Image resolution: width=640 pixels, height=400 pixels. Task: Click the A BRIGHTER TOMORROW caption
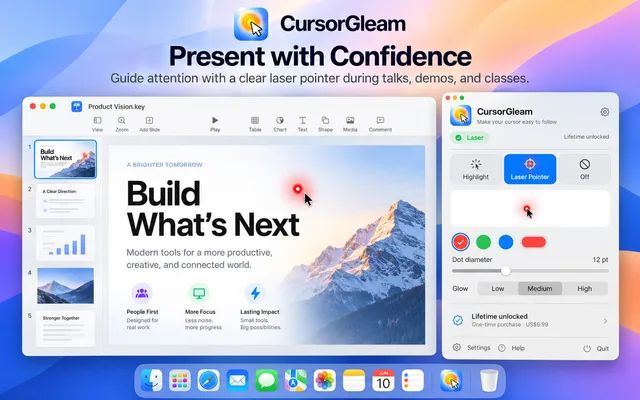coord(164,164)
